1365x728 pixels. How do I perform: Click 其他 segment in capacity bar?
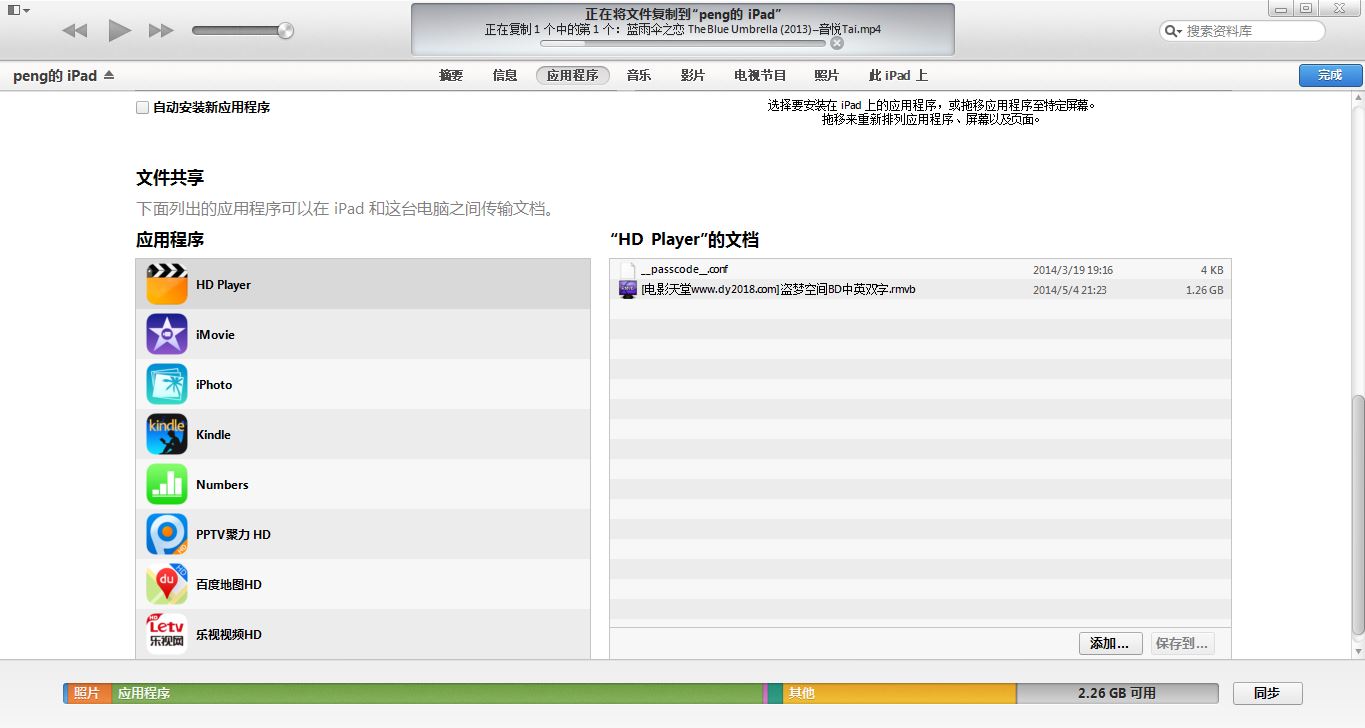[900, 693]
